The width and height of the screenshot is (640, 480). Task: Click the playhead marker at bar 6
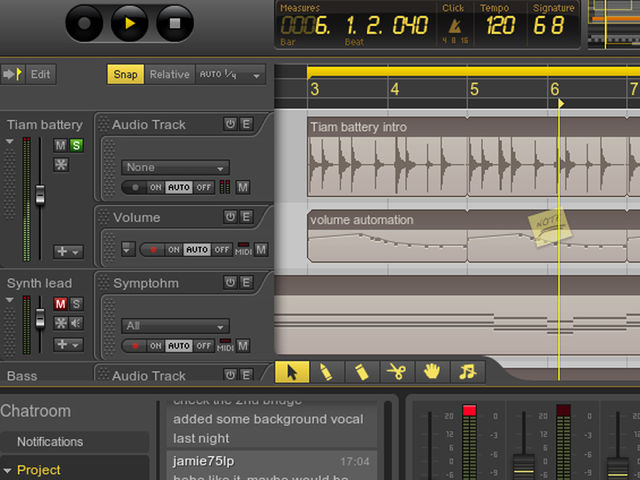[x=561, y=103]
